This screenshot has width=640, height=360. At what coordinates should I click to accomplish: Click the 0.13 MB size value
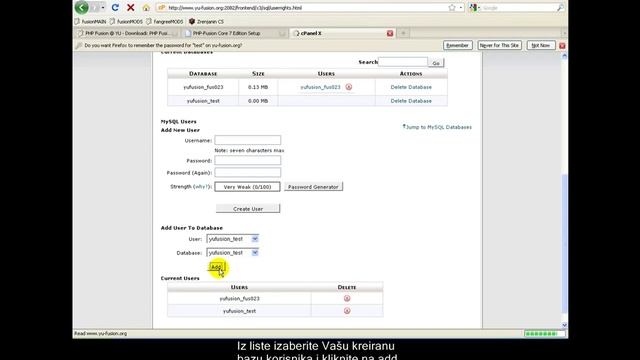258,87
